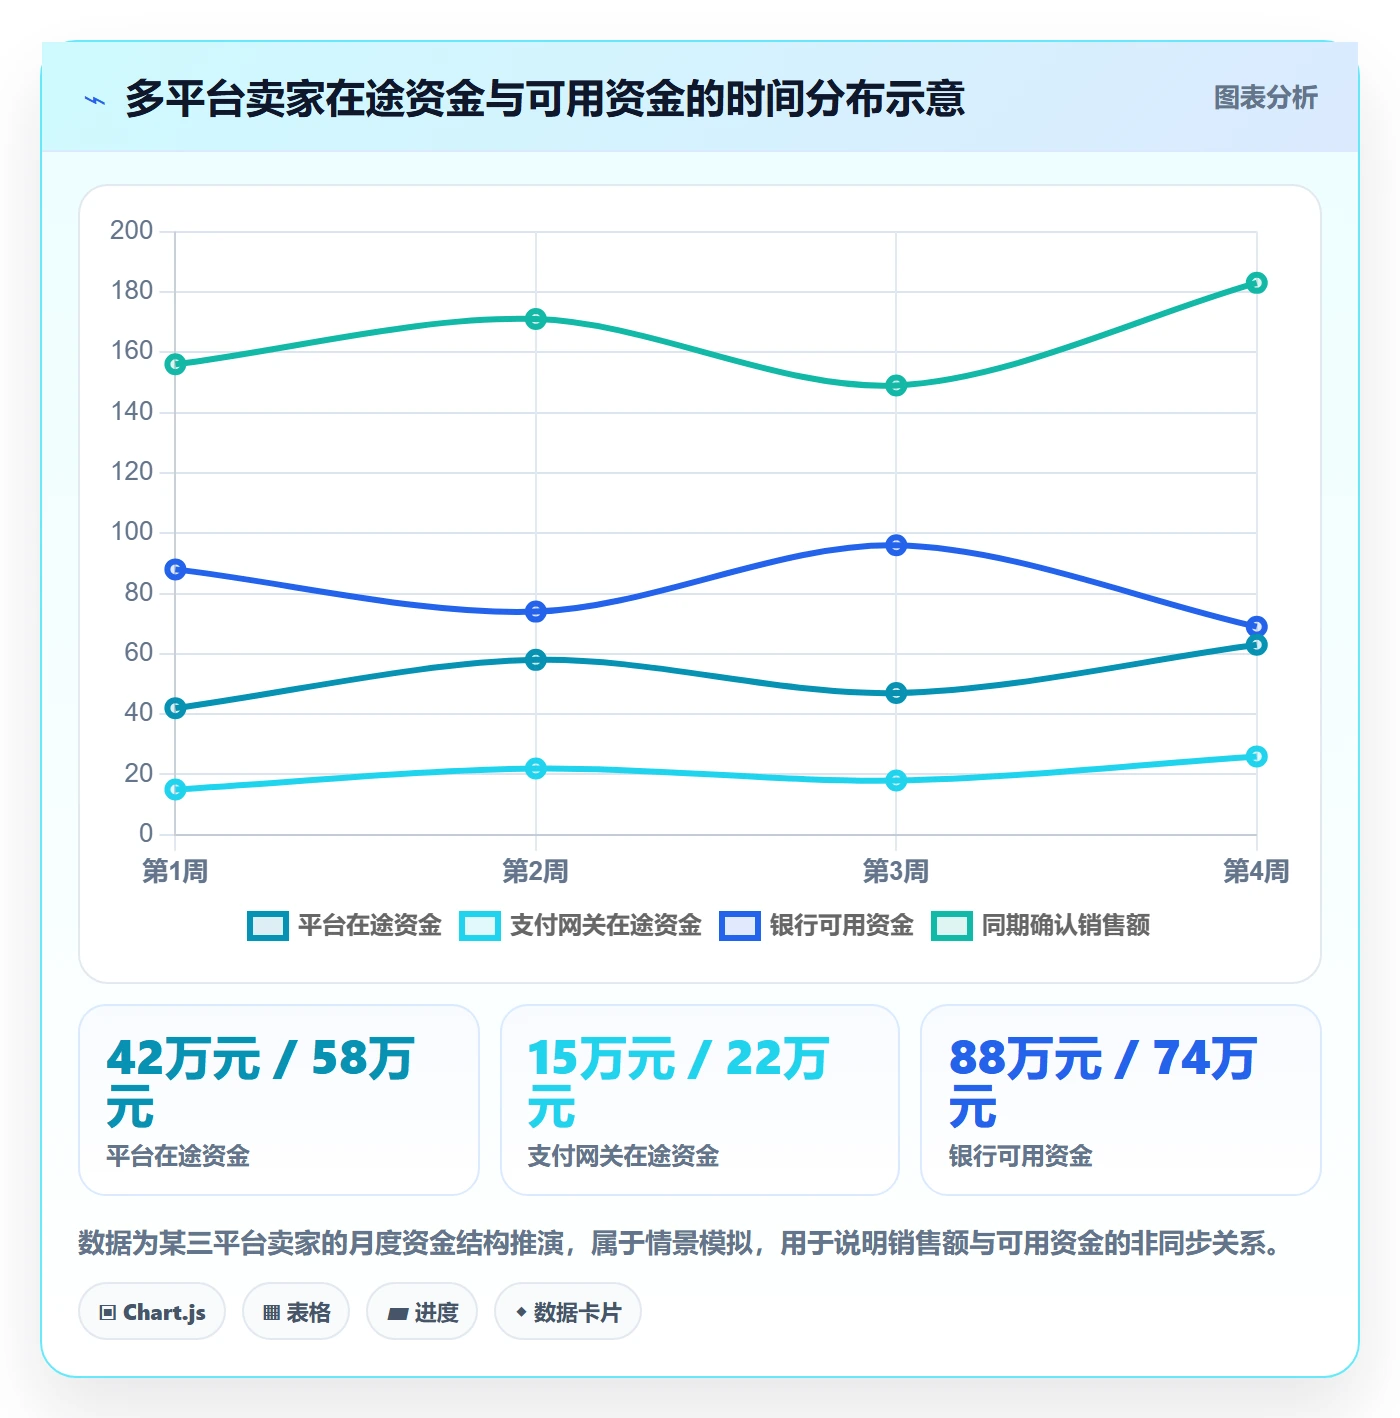Select the 数据卡片 tag chip
Image resolution: width=1400 pixels, height=1418 pixels.
[x=568, y=1312]
